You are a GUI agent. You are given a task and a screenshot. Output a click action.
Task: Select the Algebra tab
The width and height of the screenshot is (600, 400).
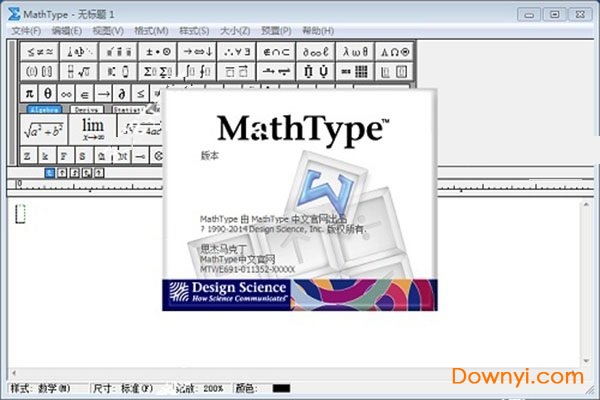tap(44, 110)
